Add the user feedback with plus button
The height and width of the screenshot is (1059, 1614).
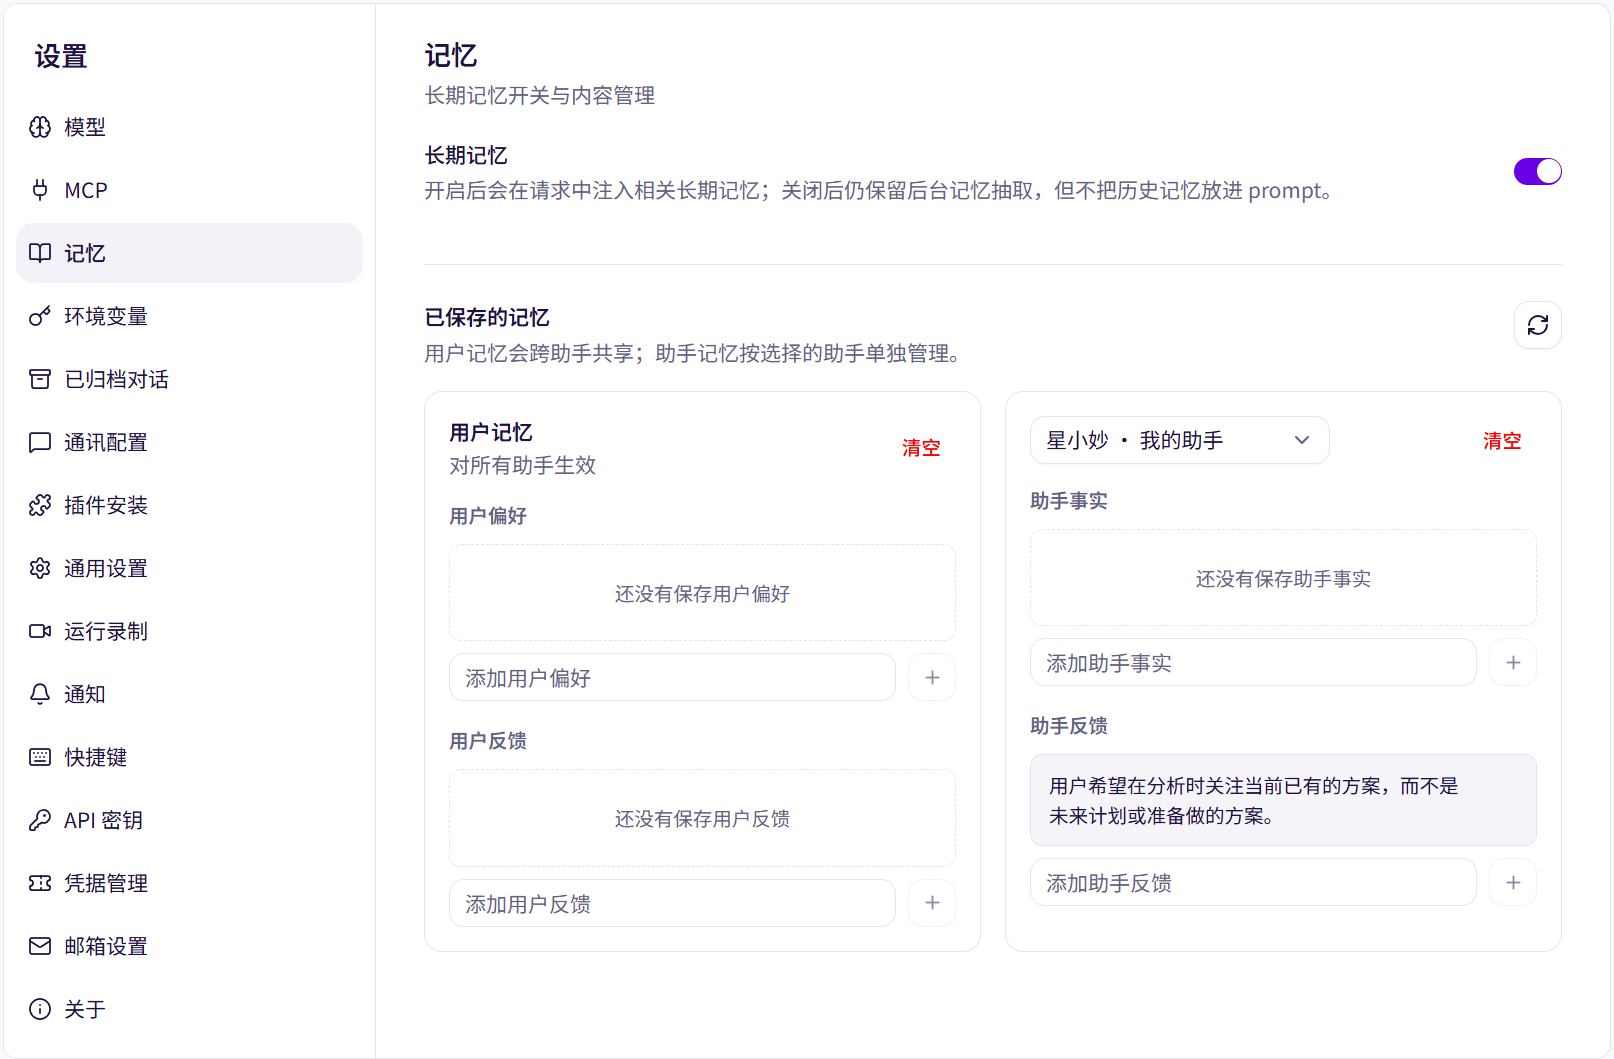pyautogui.click(x=932, y=903)
